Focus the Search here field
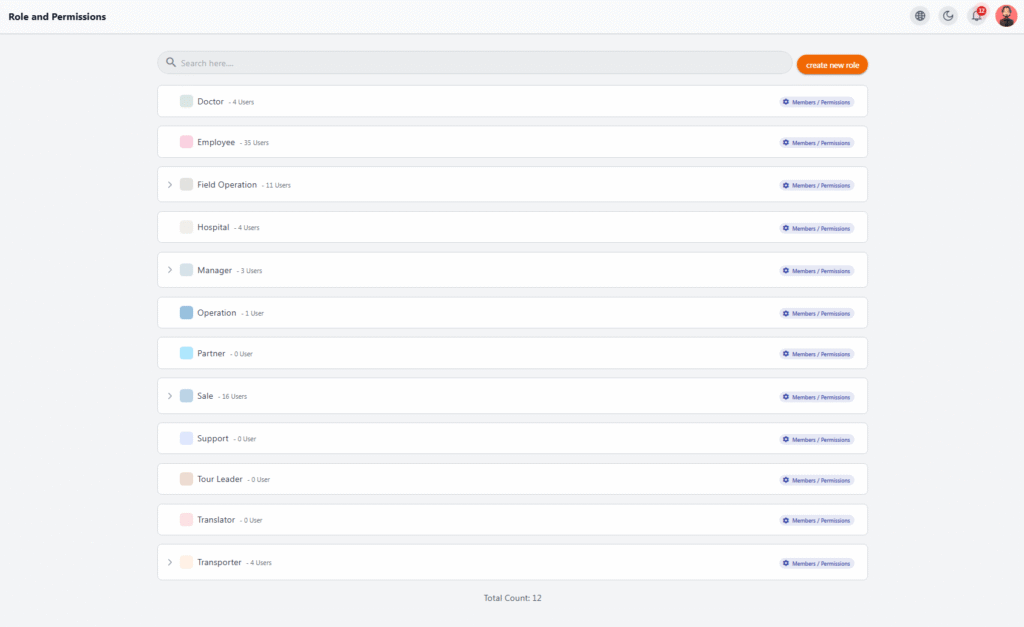This screenshot has width=1024, height=627. 475,63
